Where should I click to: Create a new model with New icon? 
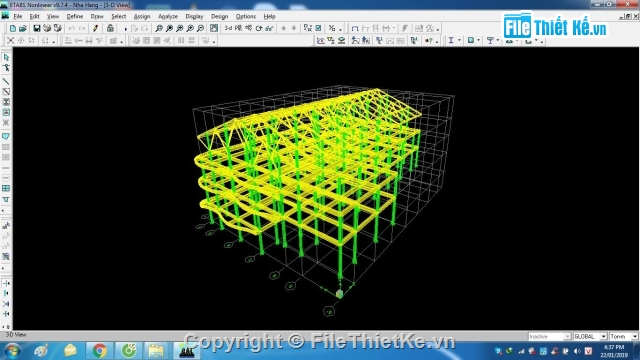13,28
